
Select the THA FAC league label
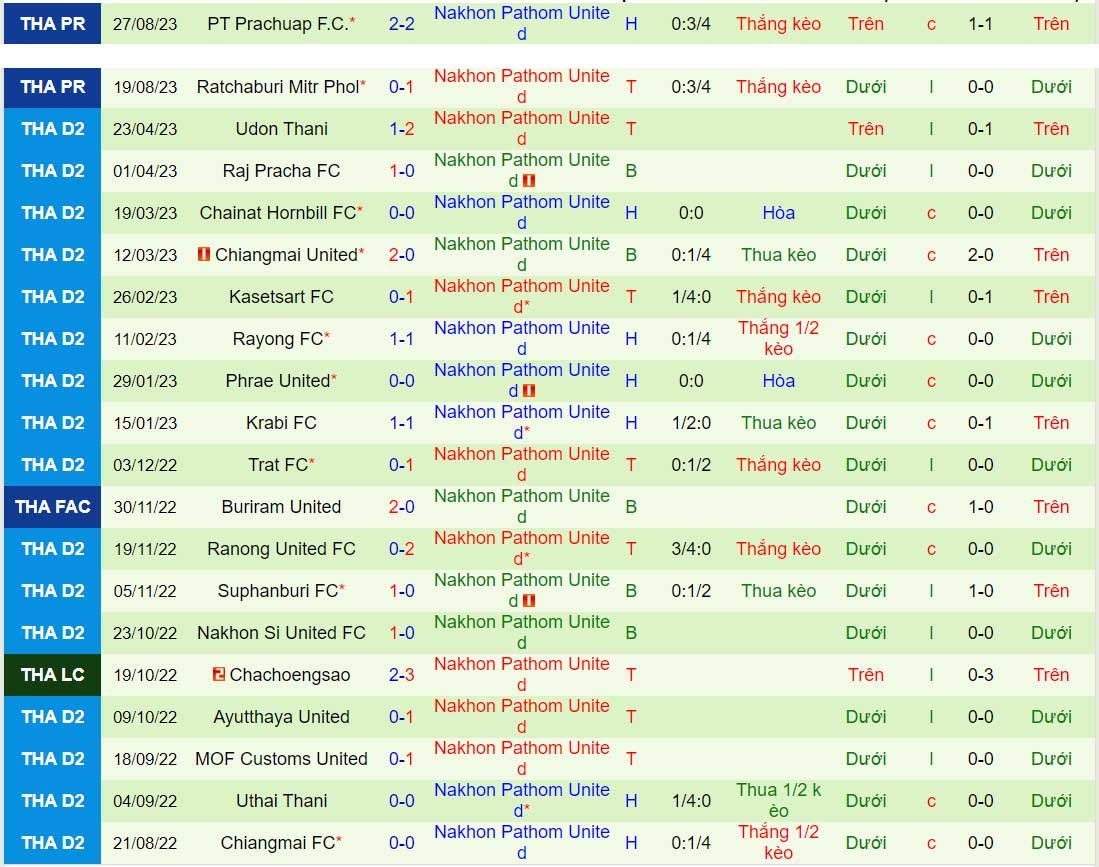[52, 507]
